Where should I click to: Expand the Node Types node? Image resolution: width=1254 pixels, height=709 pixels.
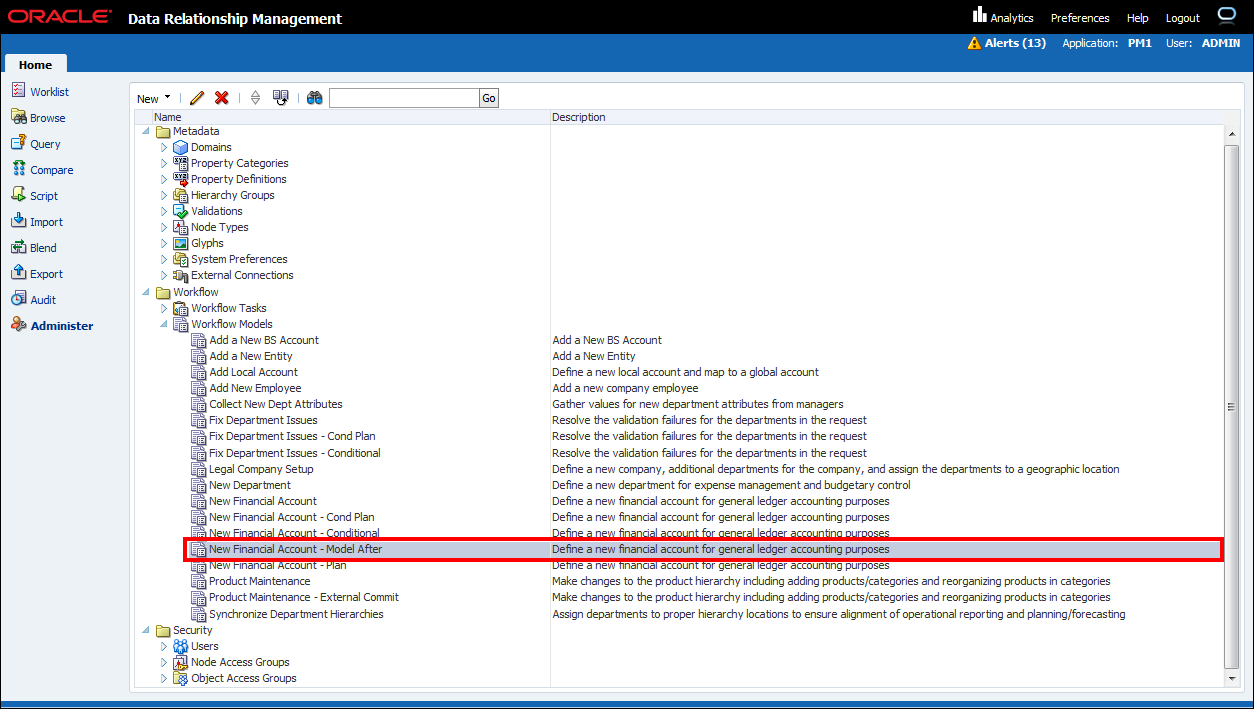tap(164, 227)
